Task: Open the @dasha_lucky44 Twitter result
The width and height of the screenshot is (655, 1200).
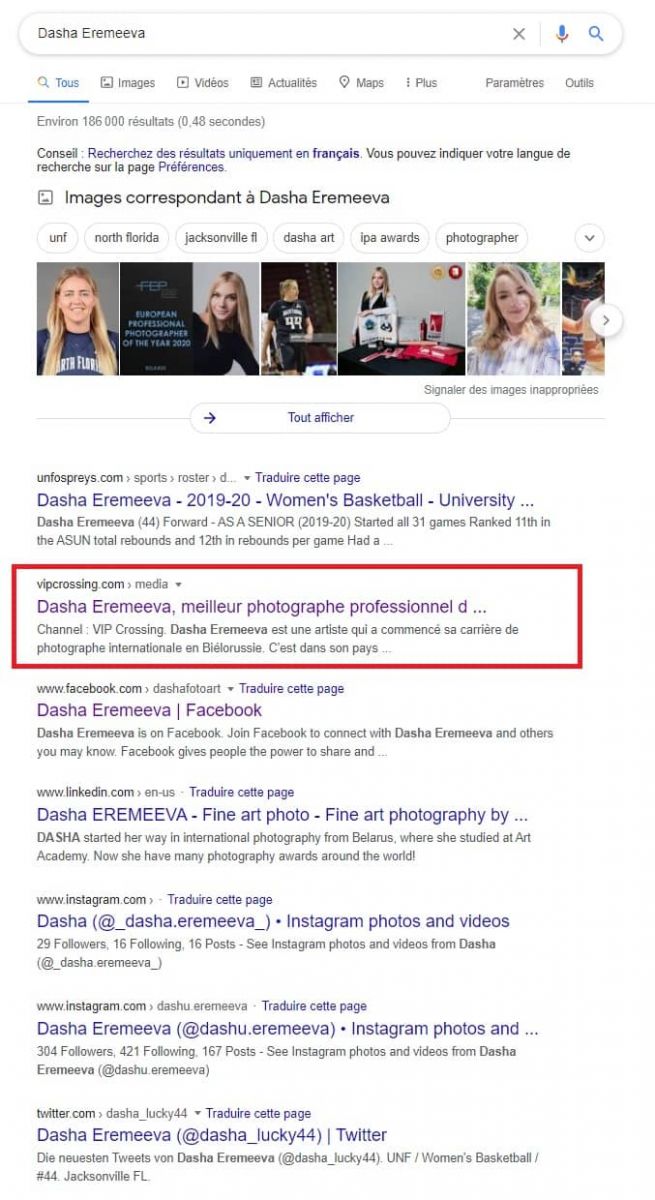Action: (212, 1135)
